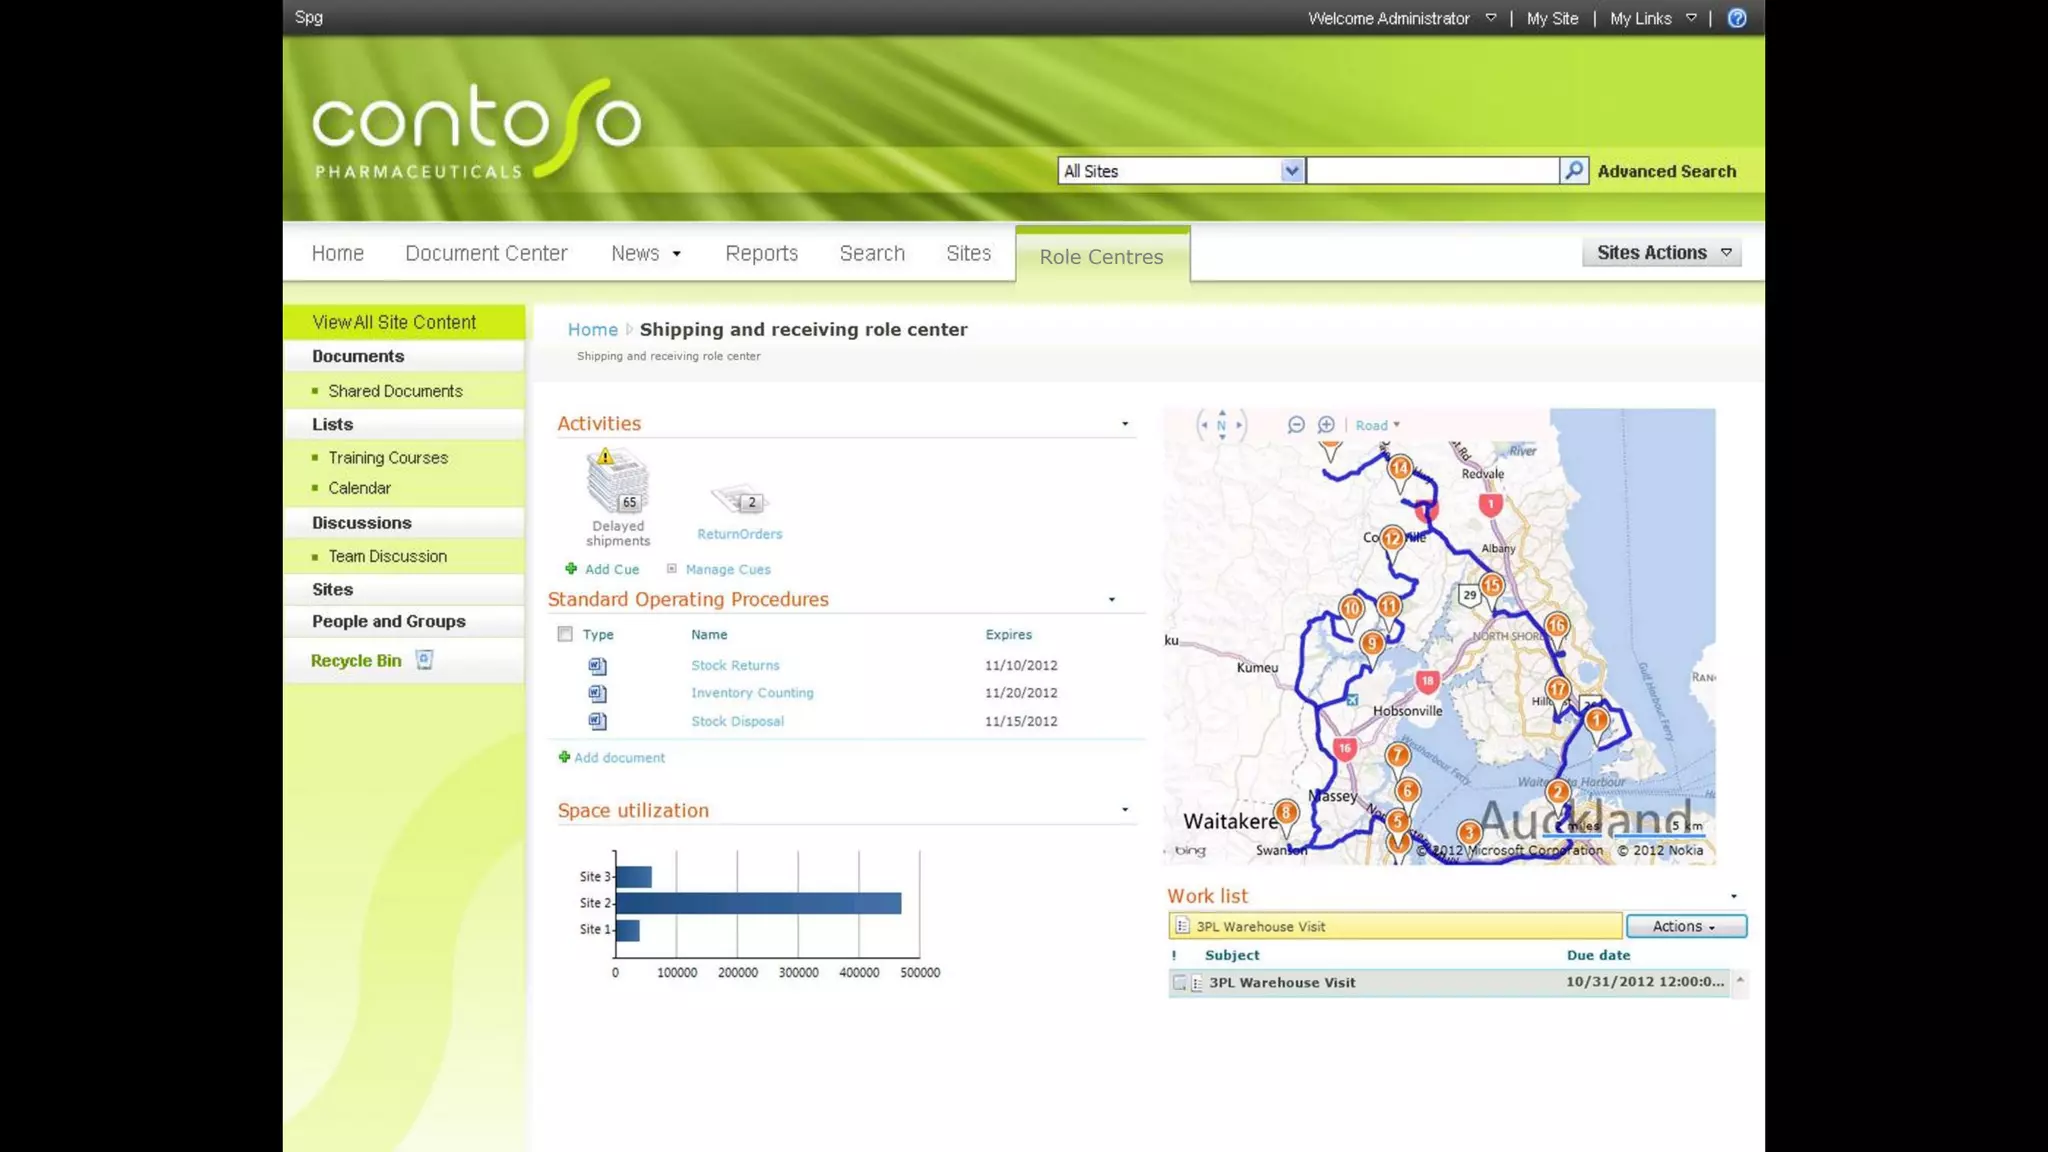Zoom out on the map
Viewport: 2048px width, 1152px height.
(1296, 425)
